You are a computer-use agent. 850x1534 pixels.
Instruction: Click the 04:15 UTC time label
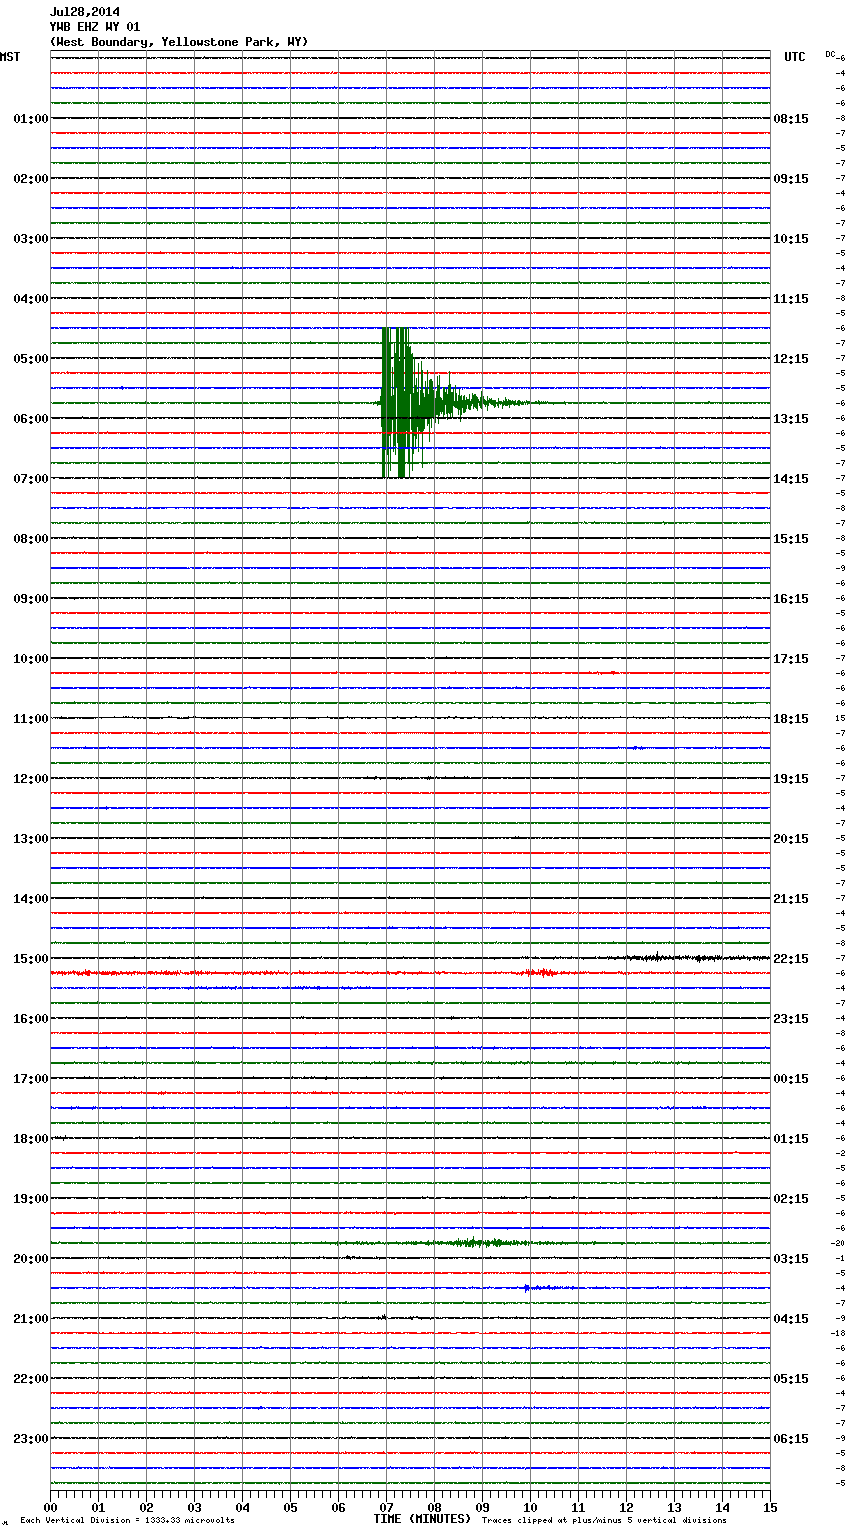pyautogui.click(x=791, y=1319)
